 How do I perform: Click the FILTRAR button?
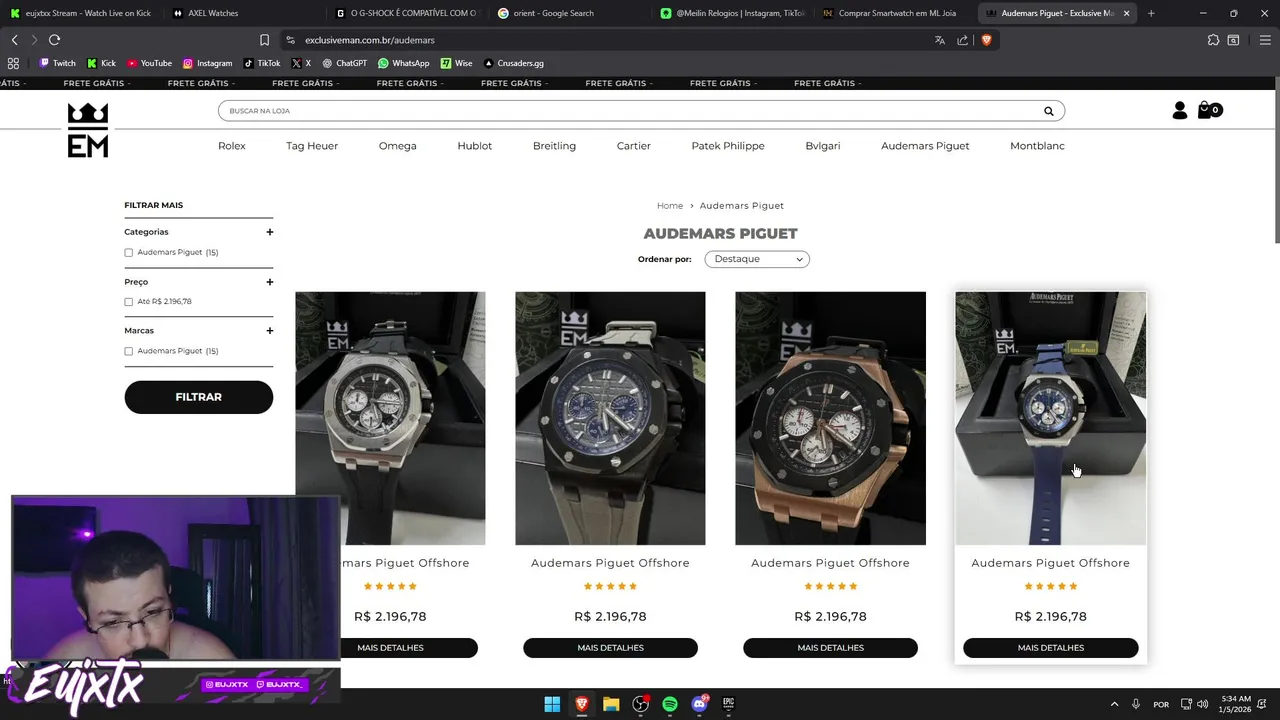tap(198, 397)
